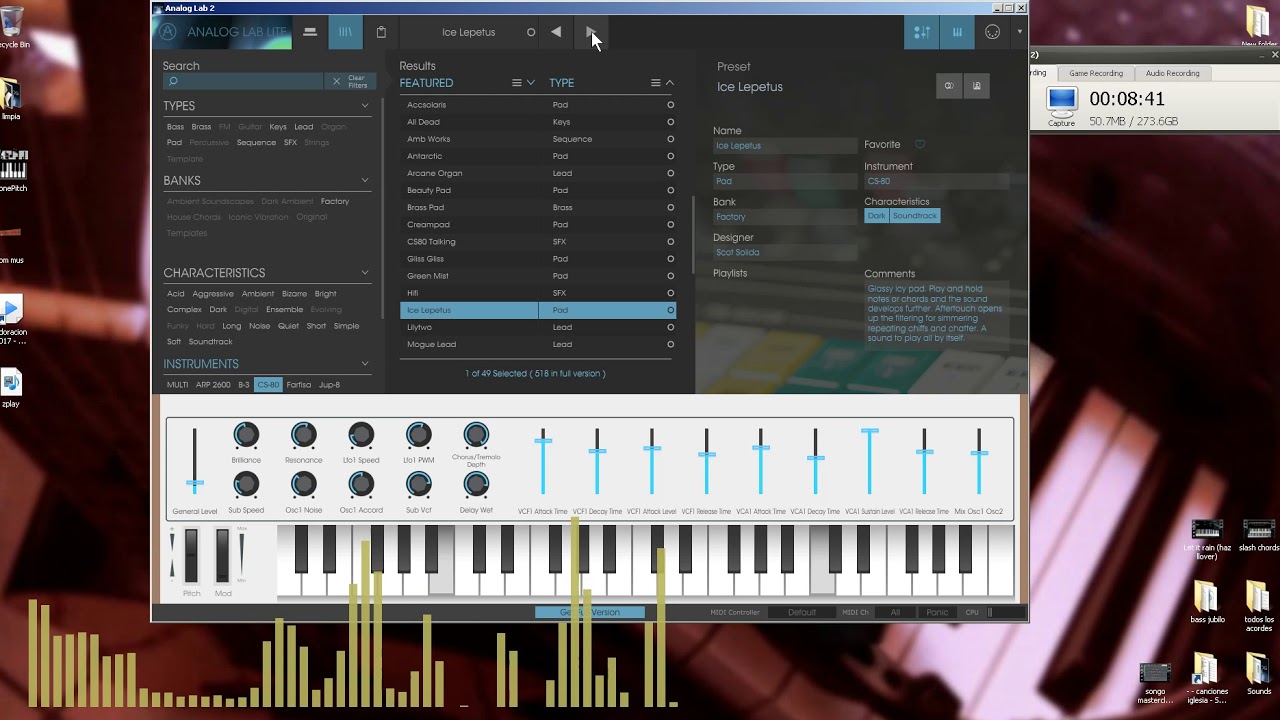
Task: Toggle the mixer controls view icon
Action: coord(922,32)
